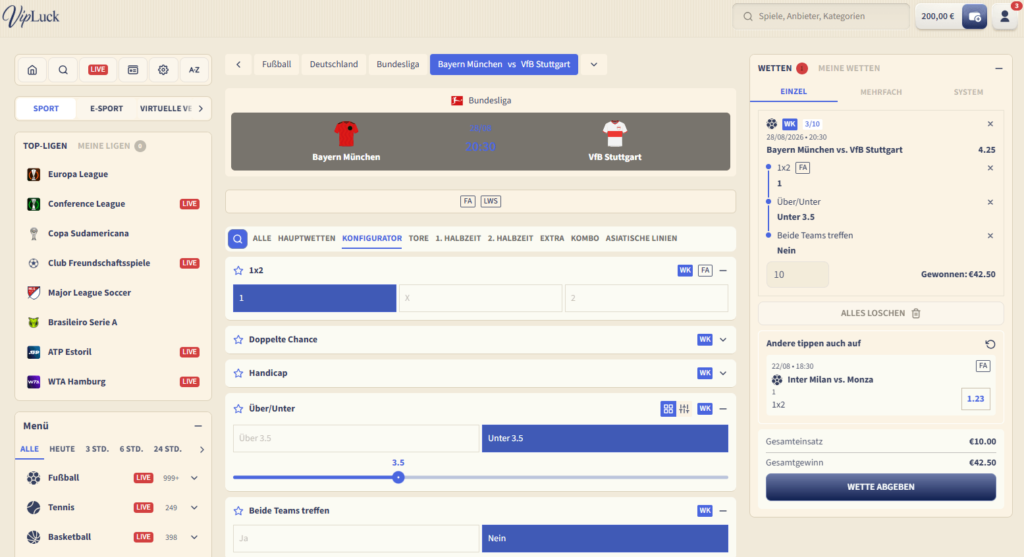Collapse the 1x2 market

coord(723,270)
